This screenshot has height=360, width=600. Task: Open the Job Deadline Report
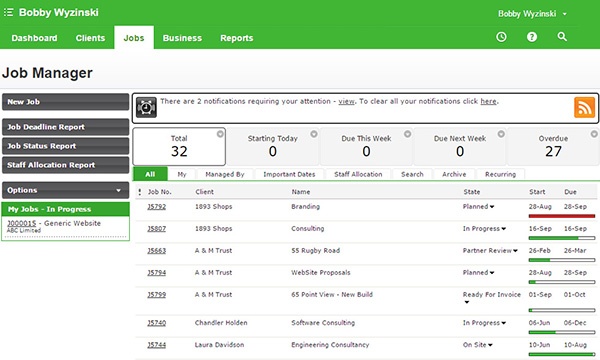65,127
